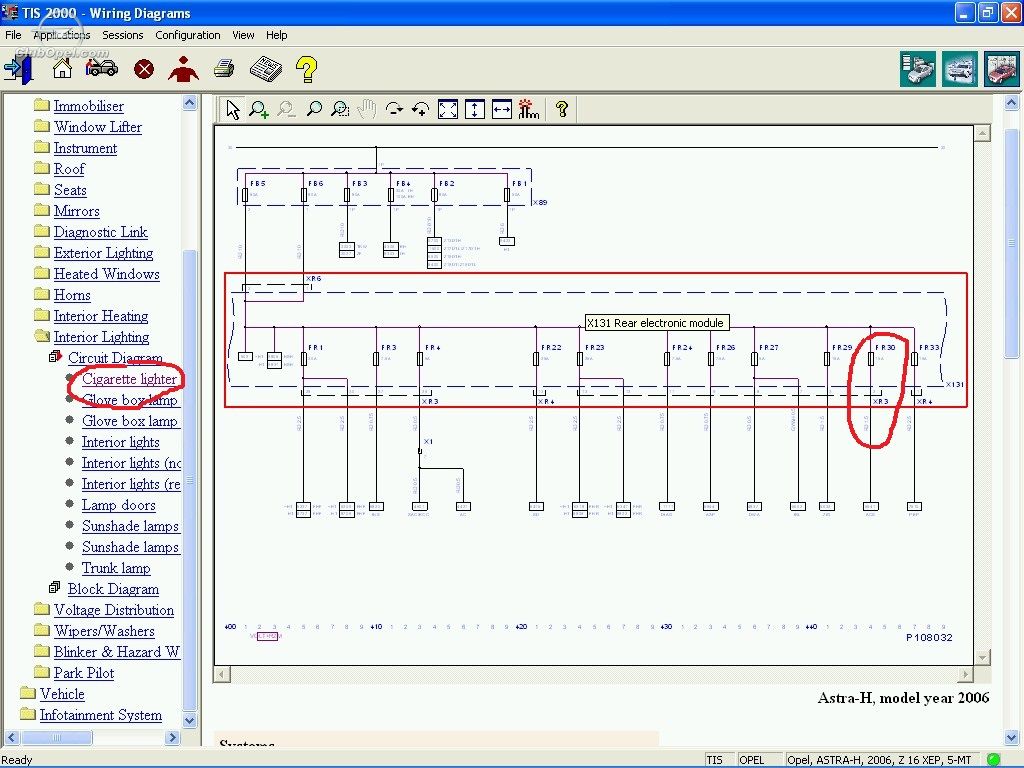Open the Help menu
This screenshot has width=1024, height=768.
[276, 35]
